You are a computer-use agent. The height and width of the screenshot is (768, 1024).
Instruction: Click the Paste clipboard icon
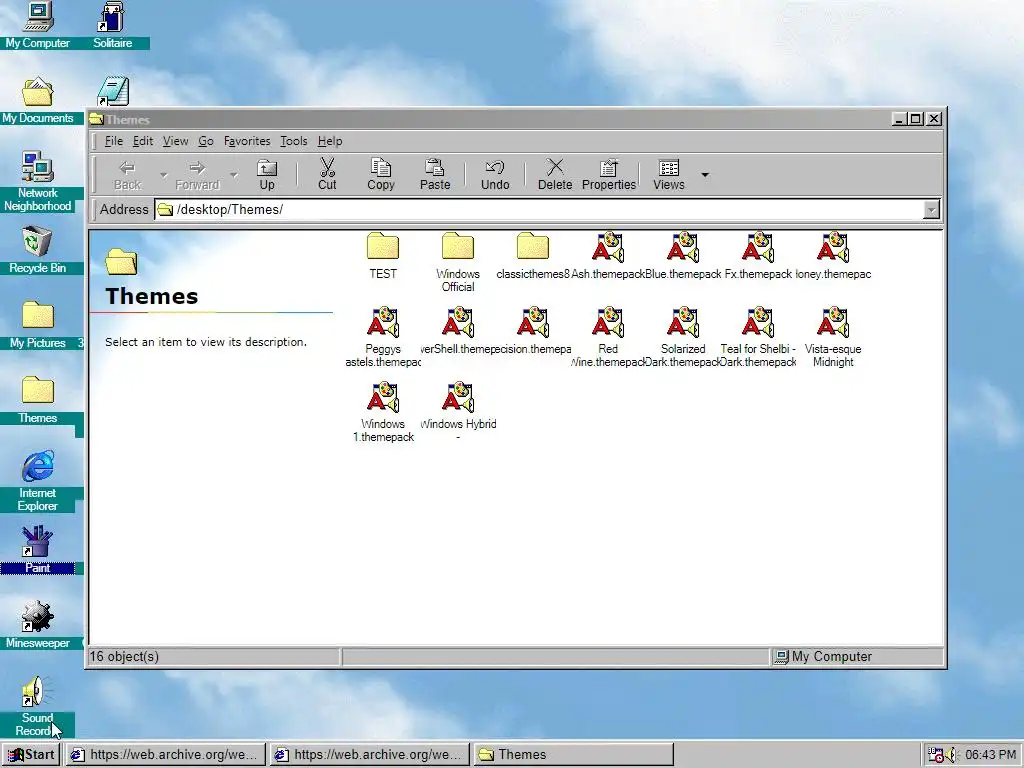pos(435,168)
